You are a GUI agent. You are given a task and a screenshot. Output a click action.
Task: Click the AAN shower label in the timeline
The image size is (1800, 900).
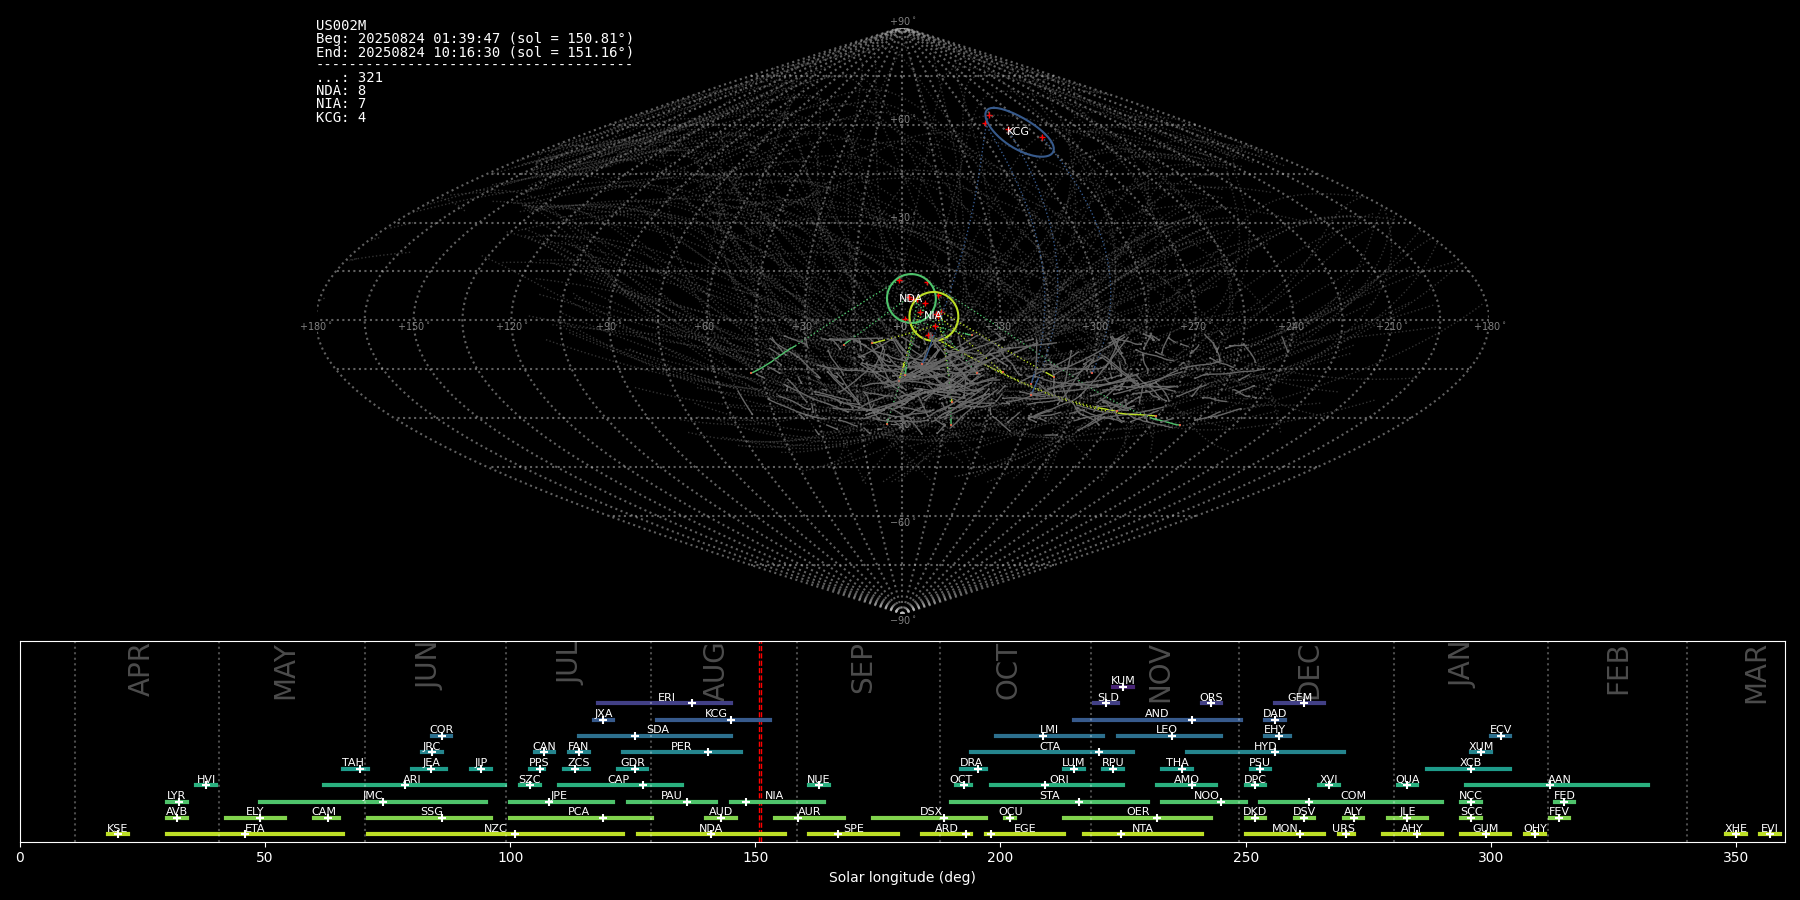pyautogui.click(x=1559, y=780)
